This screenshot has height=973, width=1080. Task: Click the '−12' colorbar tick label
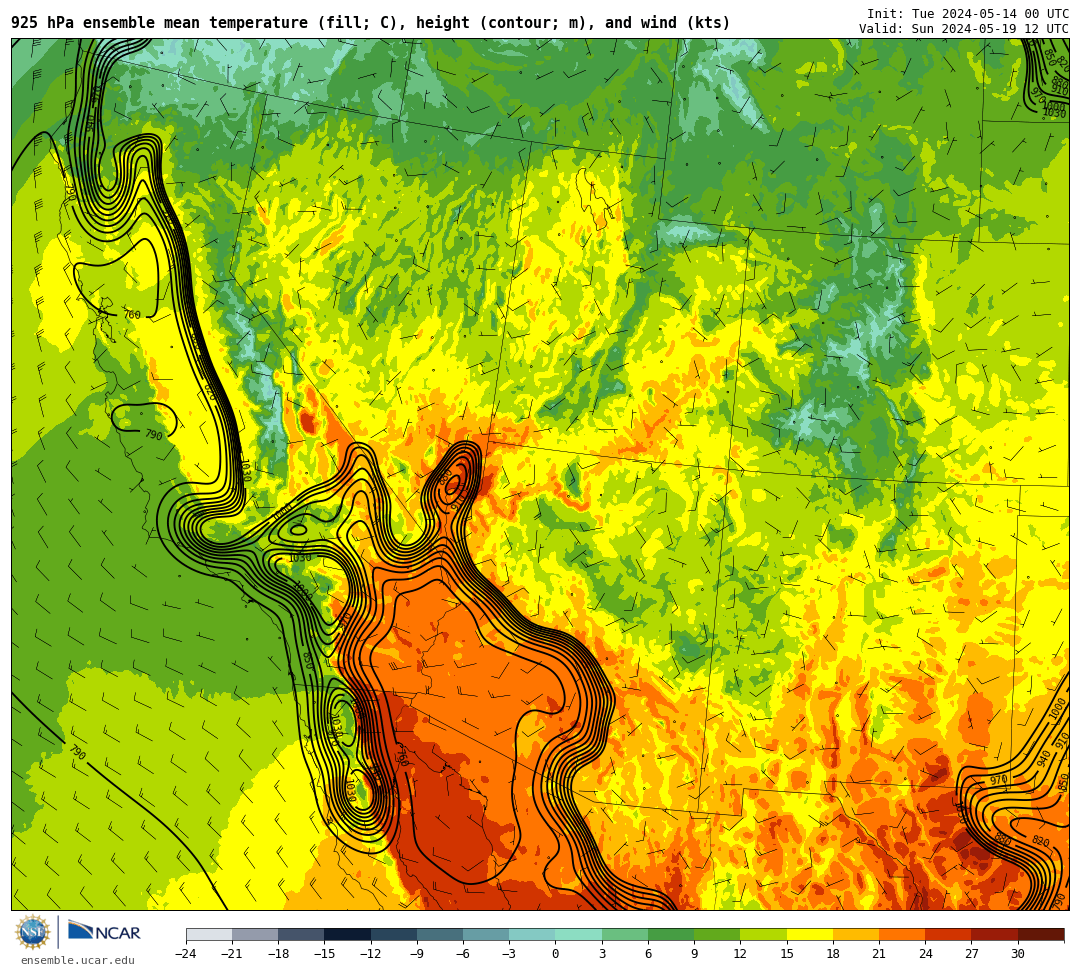click(x=371, y=954)
